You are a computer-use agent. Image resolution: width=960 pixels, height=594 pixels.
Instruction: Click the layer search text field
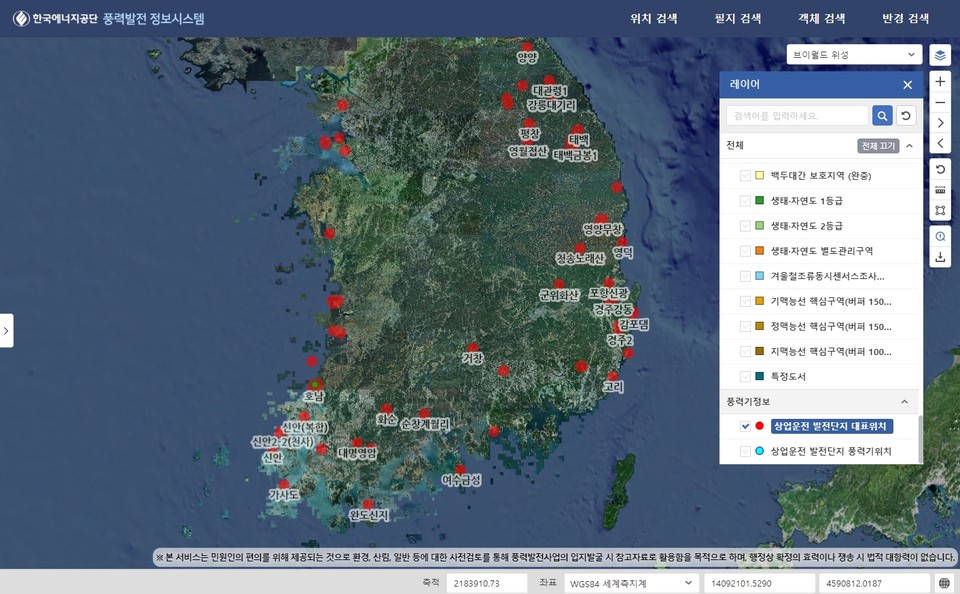[796, 116]
